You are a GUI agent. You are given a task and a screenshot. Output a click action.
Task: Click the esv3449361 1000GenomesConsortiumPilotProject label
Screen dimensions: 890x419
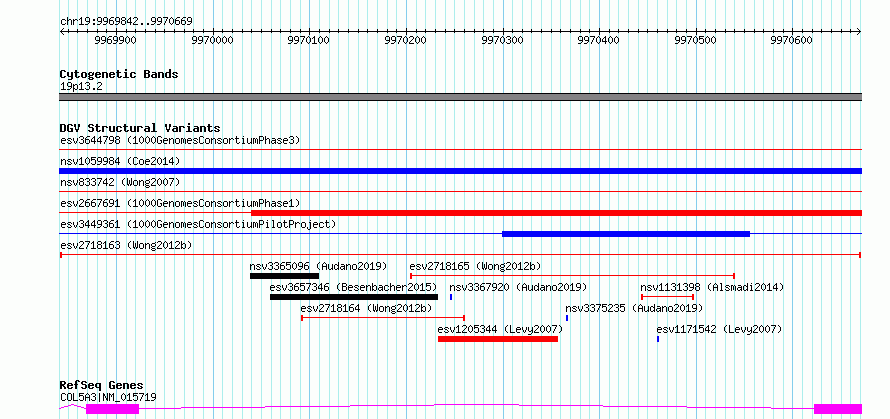pos(198,224)
